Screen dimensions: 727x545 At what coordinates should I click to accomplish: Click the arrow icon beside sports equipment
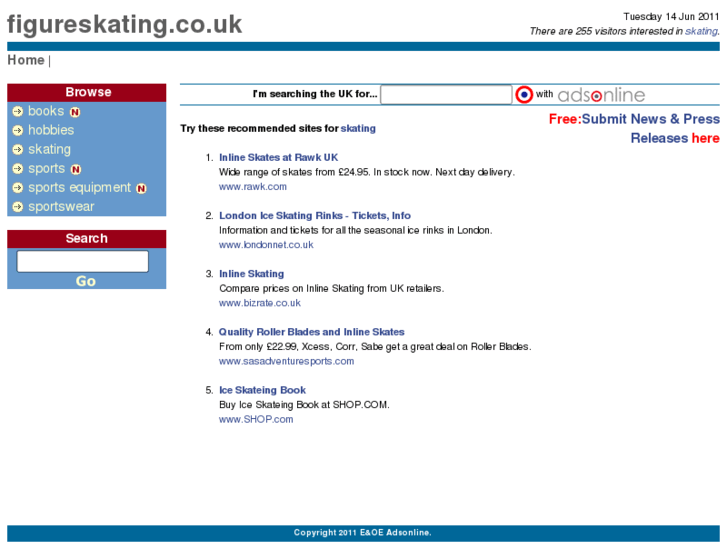click(18, 188)
